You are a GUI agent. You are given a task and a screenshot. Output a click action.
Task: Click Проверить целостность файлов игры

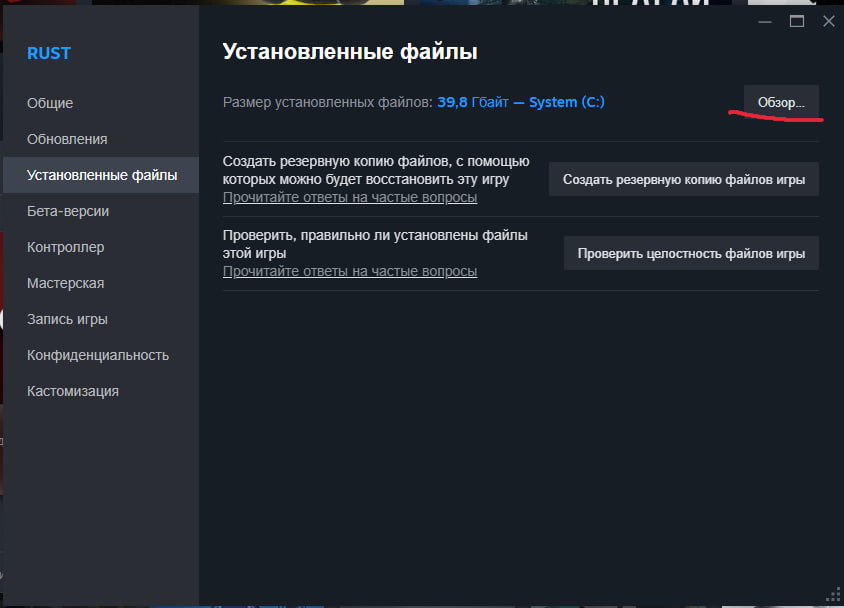click(691, 253)
